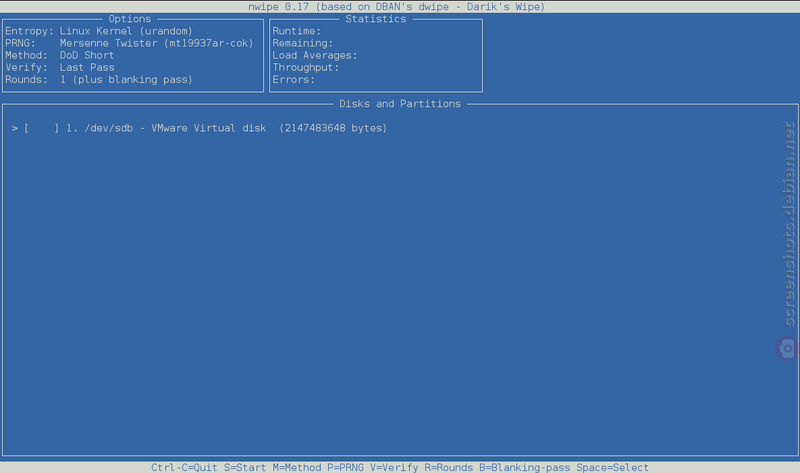The height and width of the screenshot is (473, 800).
Task: Click the Throughput label in Statistics
Action: coord(306,67)
